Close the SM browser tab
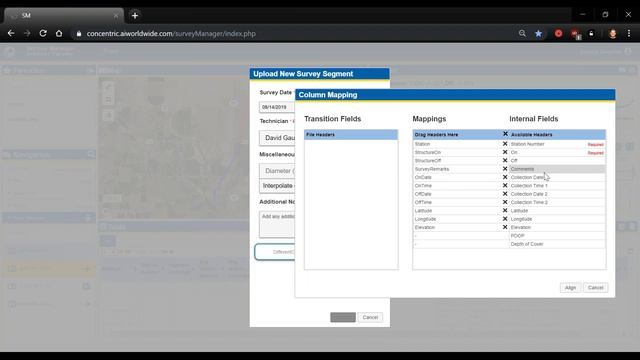The width and height of the screenshot is (640, 360). coord(116,16)
